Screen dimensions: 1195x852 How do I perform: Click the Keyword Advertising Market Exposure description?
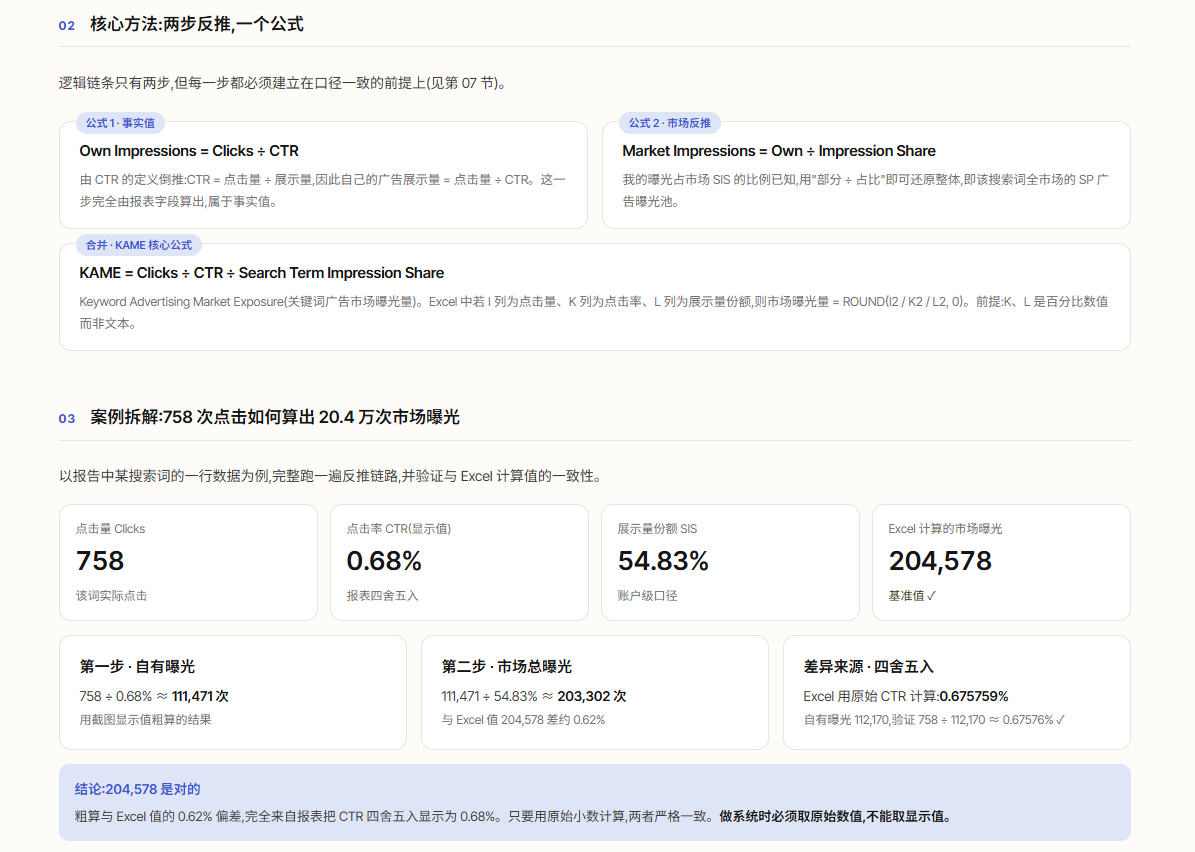click(x=594, y=312)
